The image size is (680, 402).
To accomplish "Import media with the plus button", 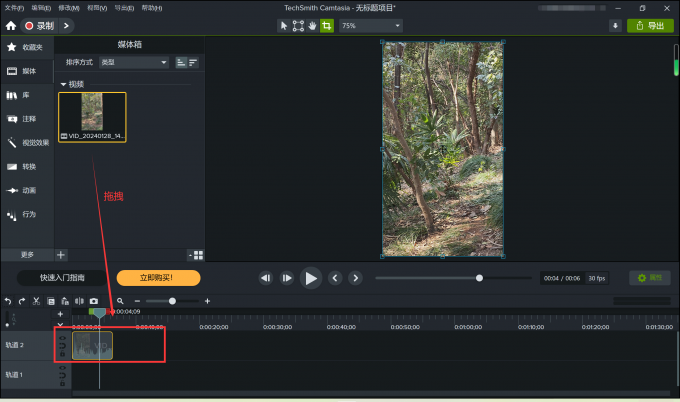I will pyautogui.click(x=61, y=255).
